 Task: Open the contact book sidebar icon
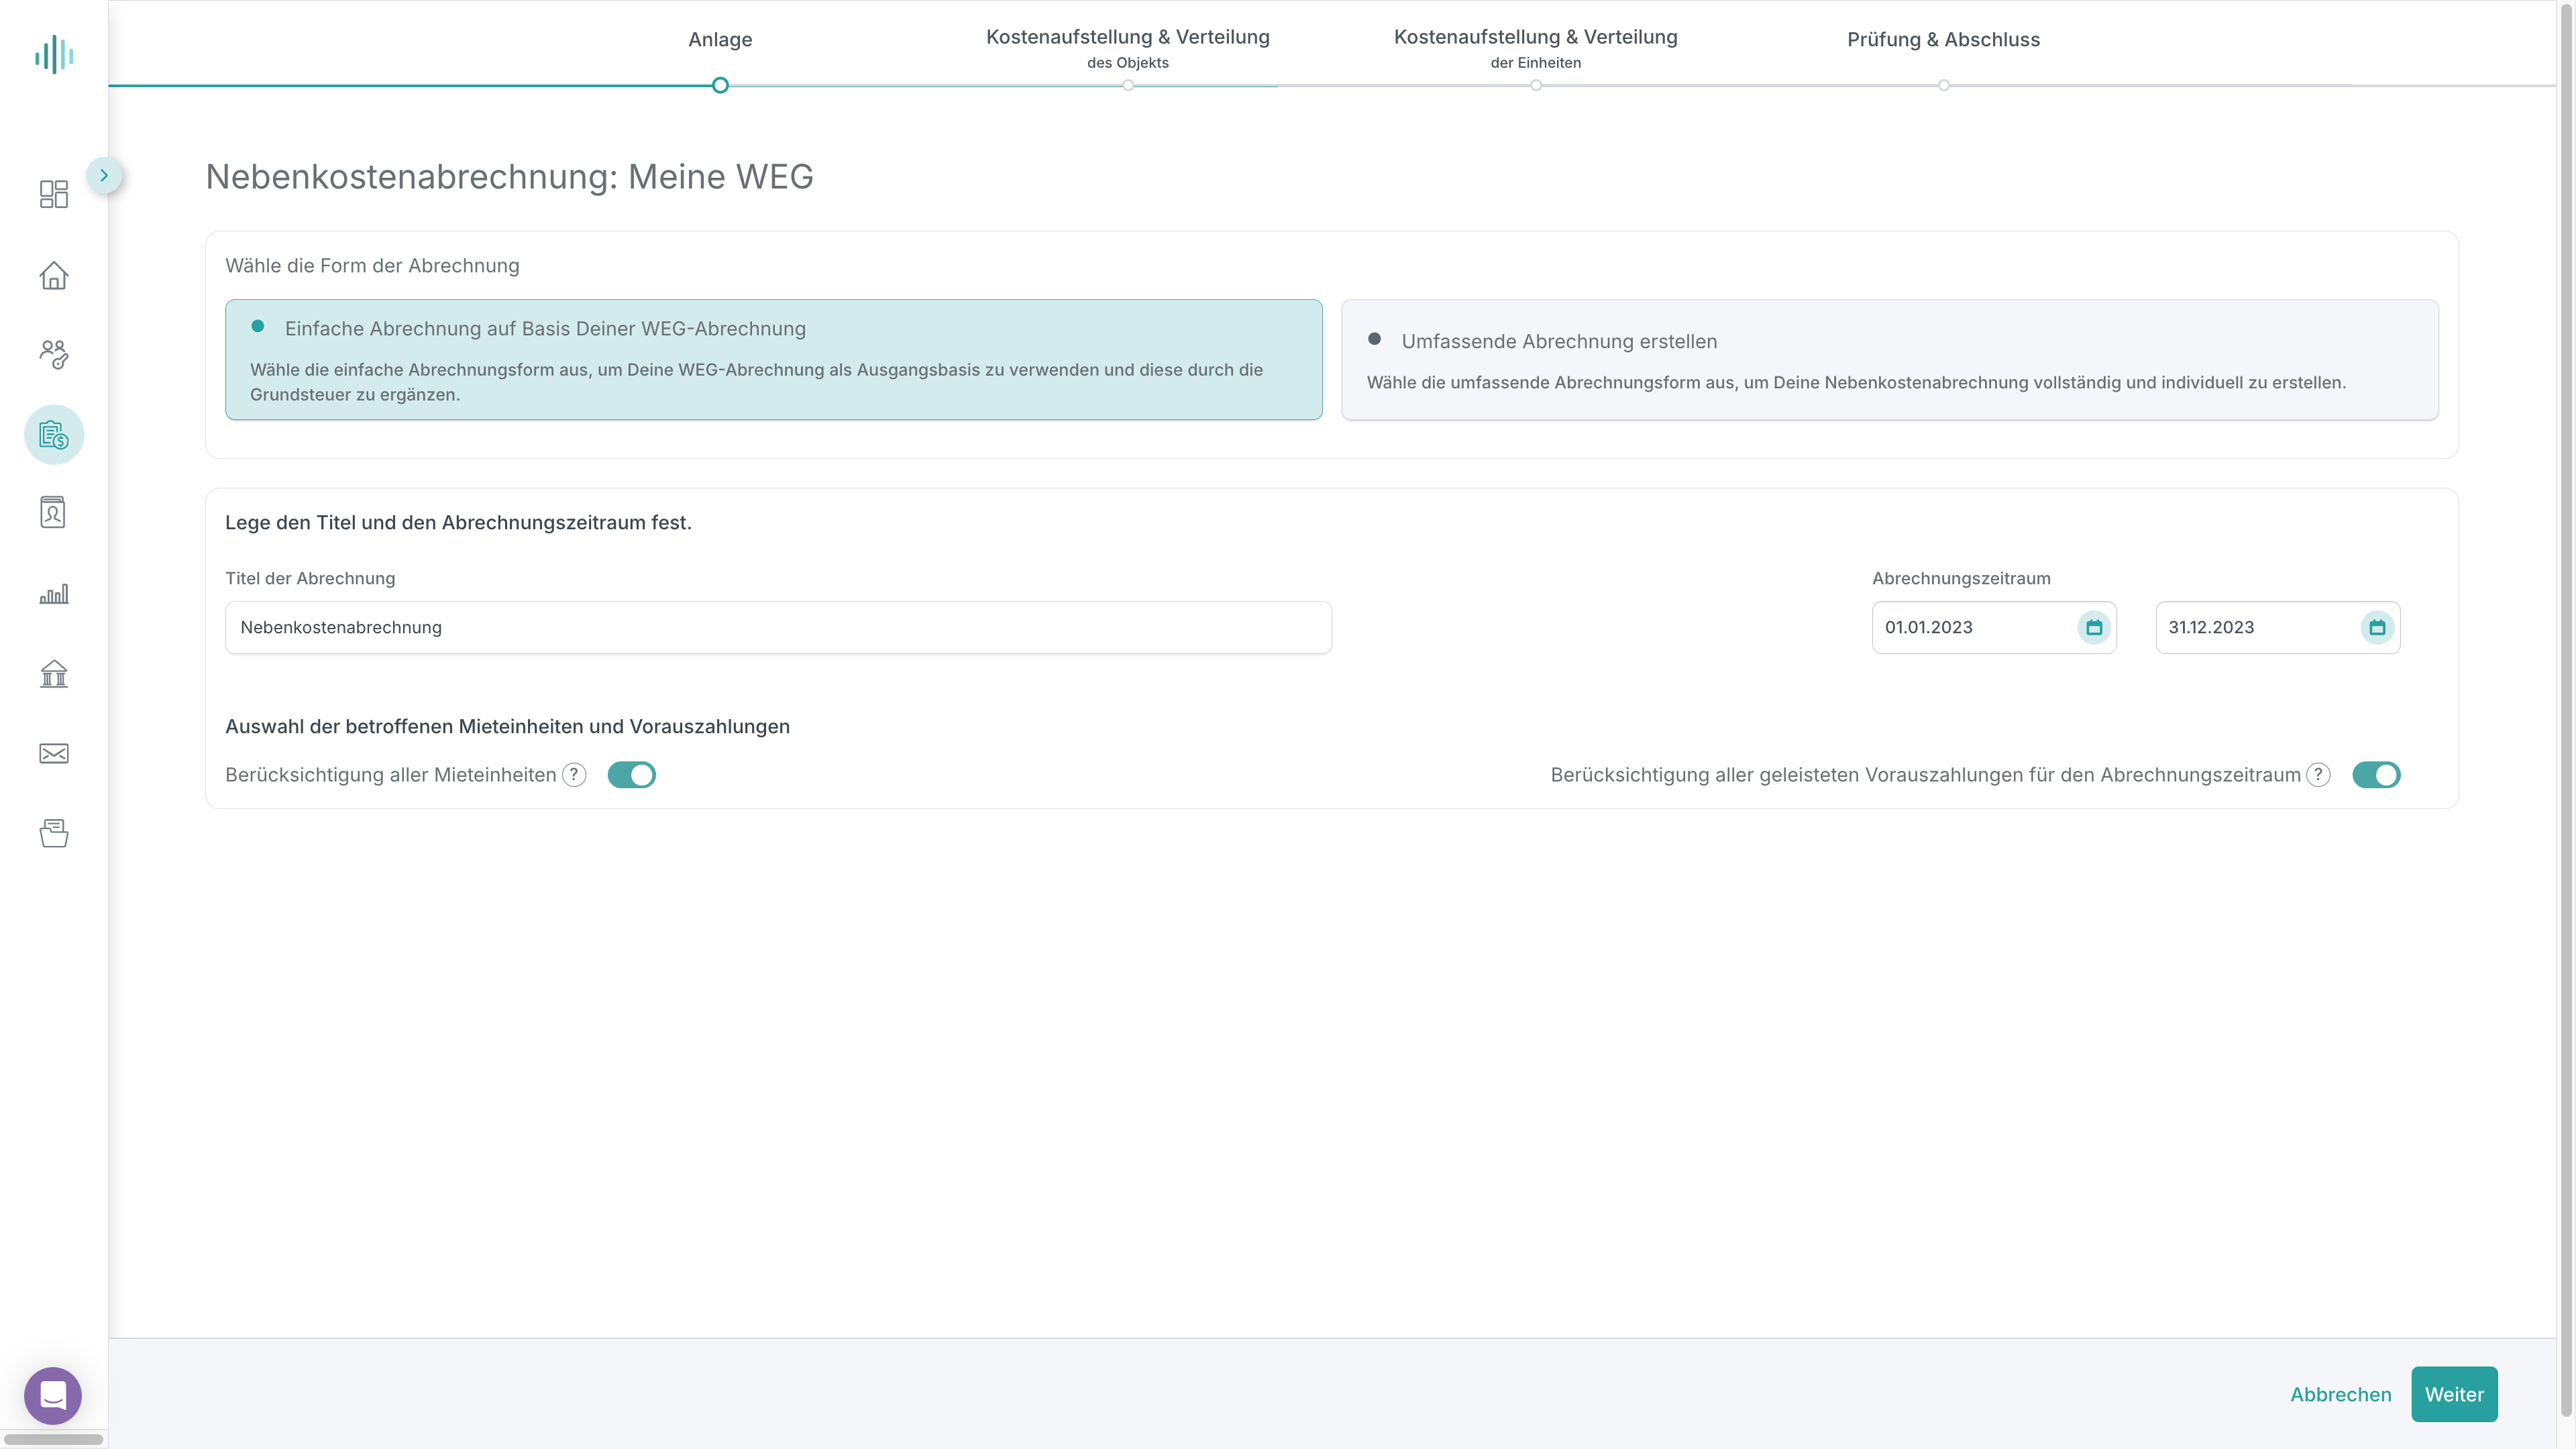point(53,512)
